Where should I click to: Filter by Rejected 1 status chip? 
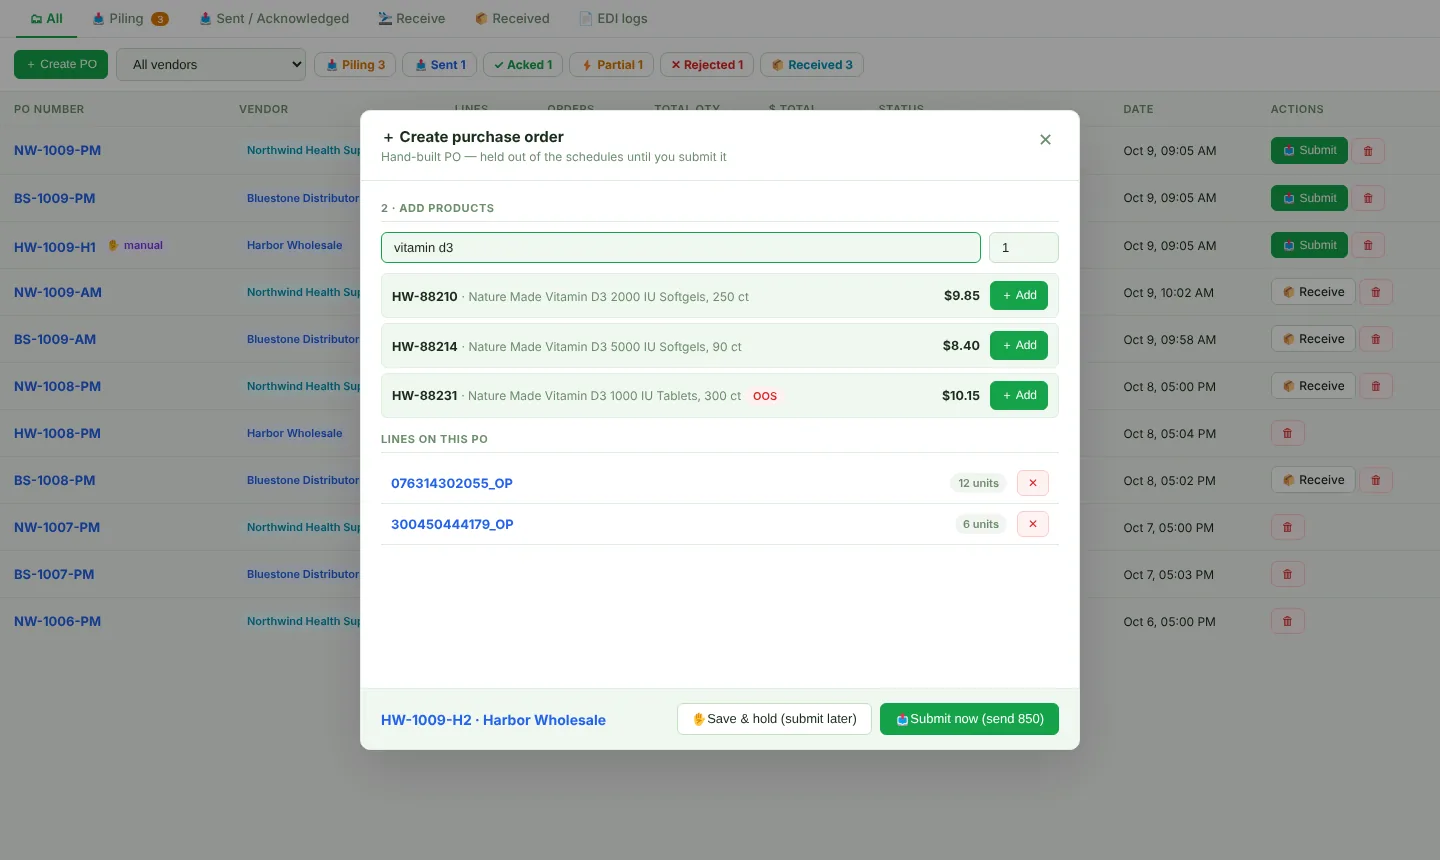(x=707, y=65)
